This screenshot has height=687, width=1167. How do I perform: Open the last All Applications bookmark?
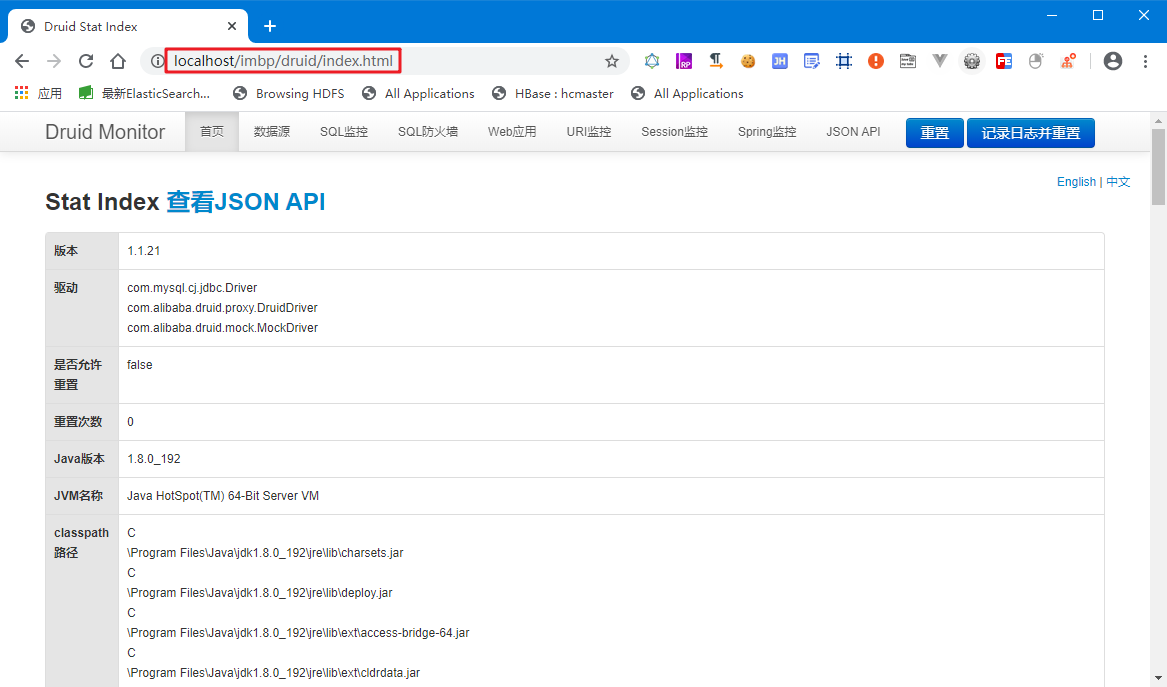pyautogui.click(x=687, y=93)
